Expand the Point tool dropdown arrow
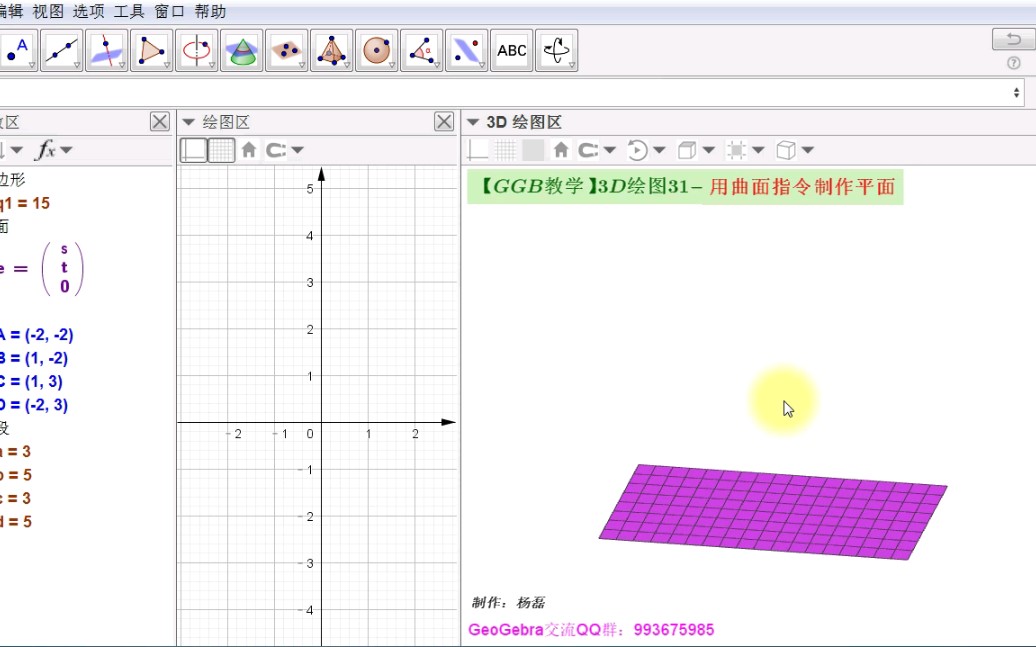 (31, 64)
